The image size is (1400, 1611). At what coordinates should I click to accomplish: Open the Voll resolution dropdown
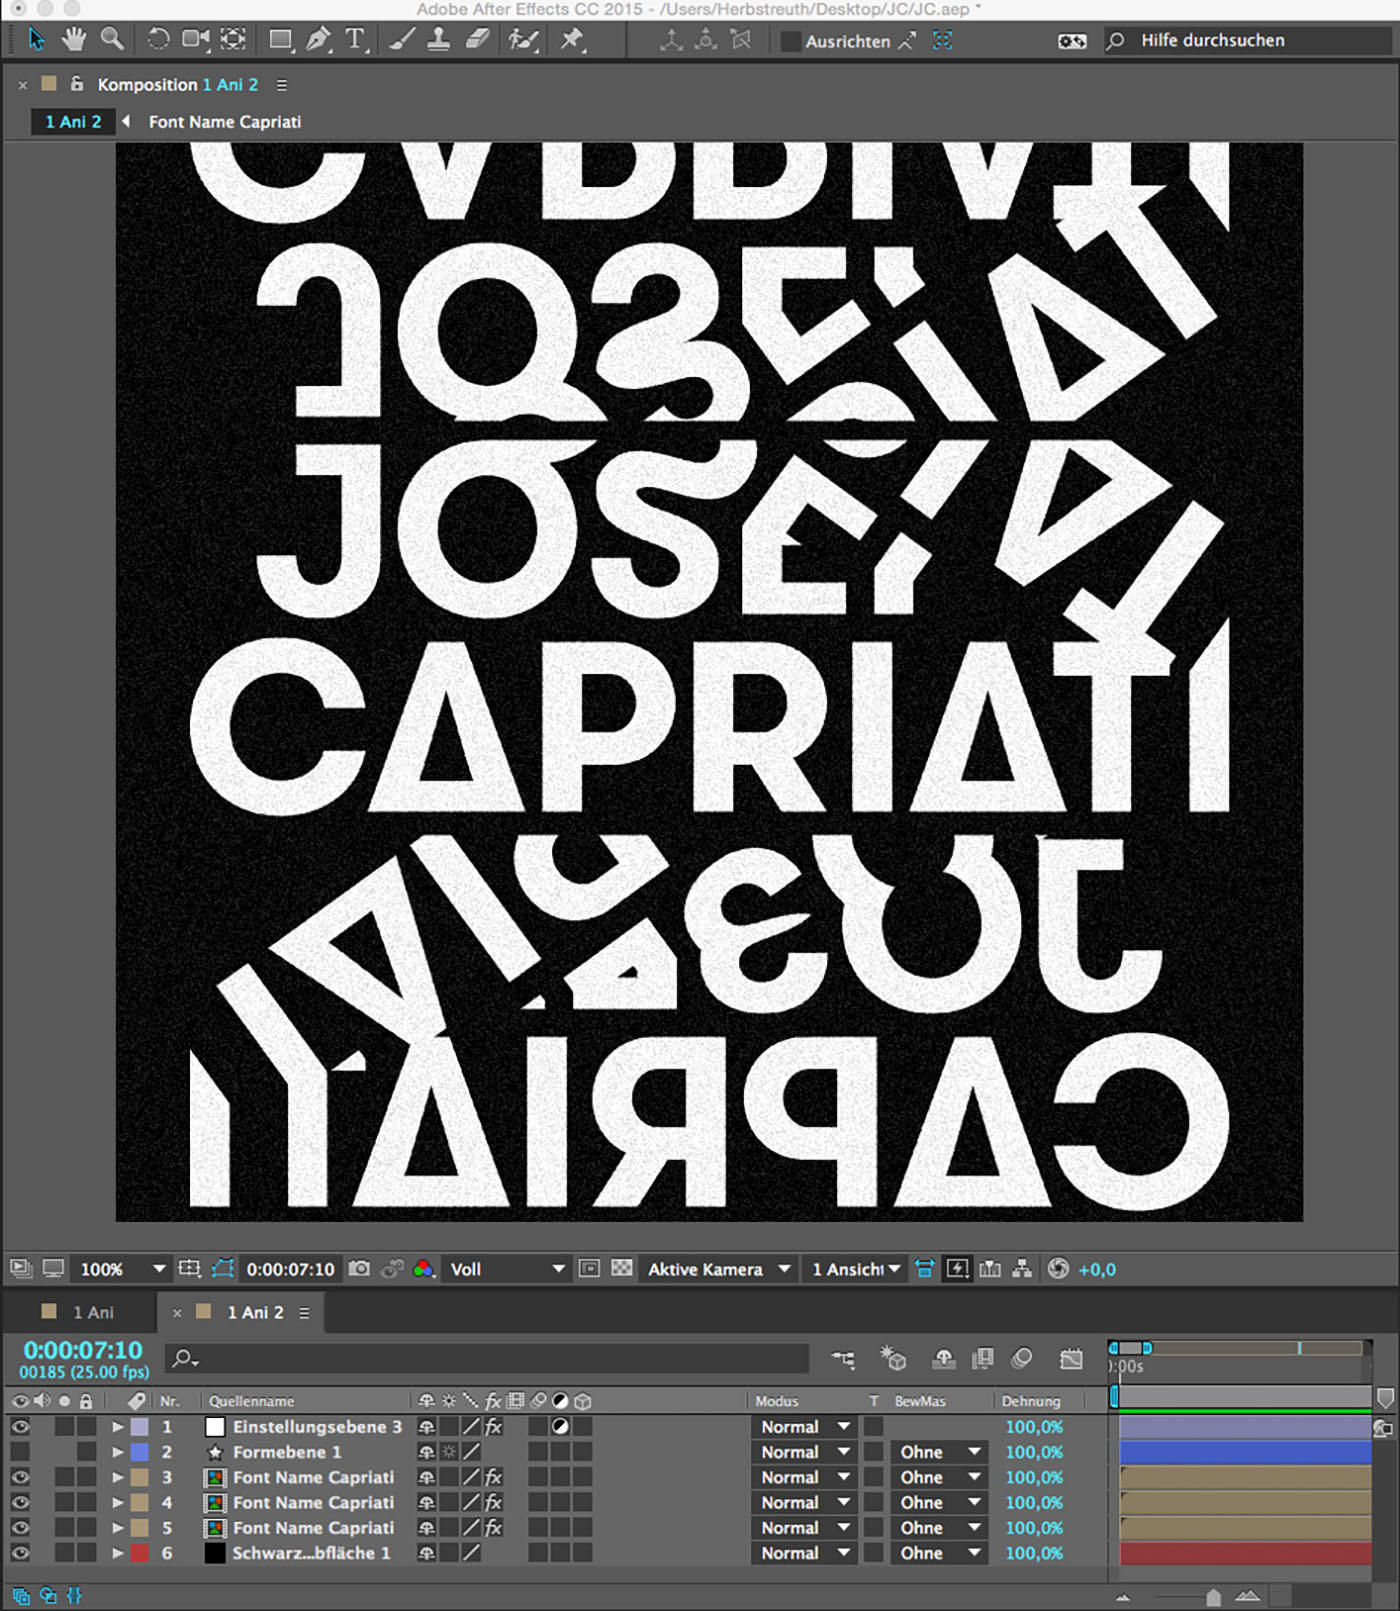pos(507,1269)
